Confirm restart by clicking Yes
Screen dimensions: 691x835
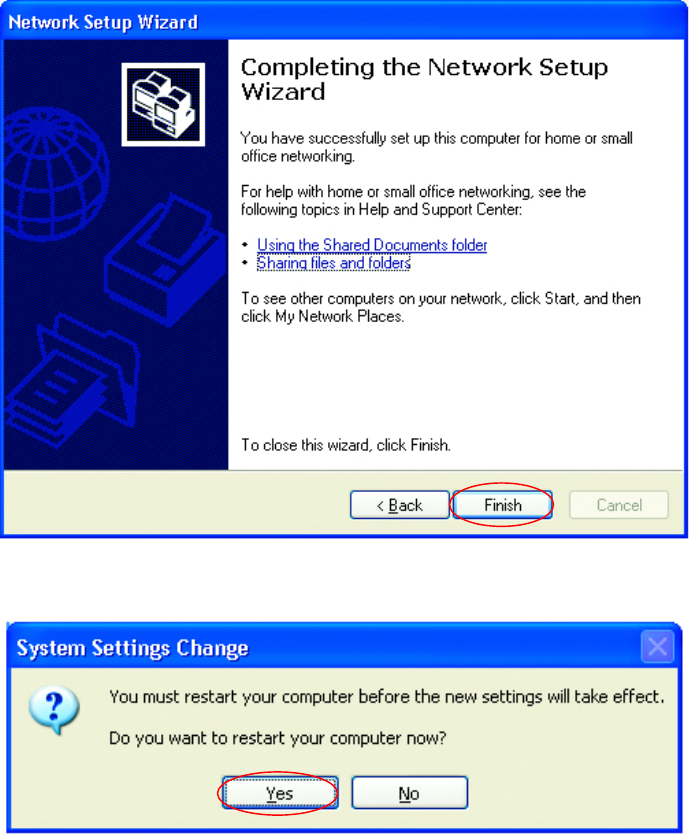click(280, 793)
